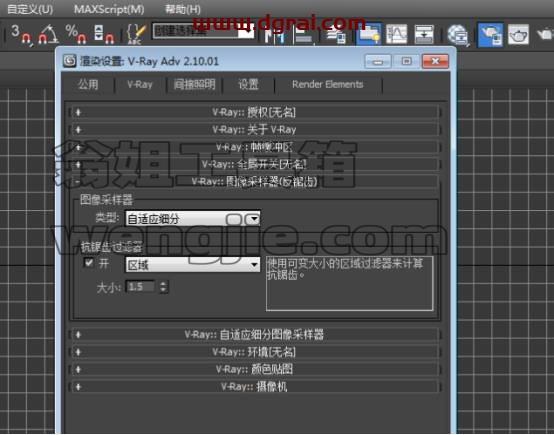Screen dimensions: 554x435
Task: Click the 渲染设置 dialog title icon
Action: pos(70,61)
